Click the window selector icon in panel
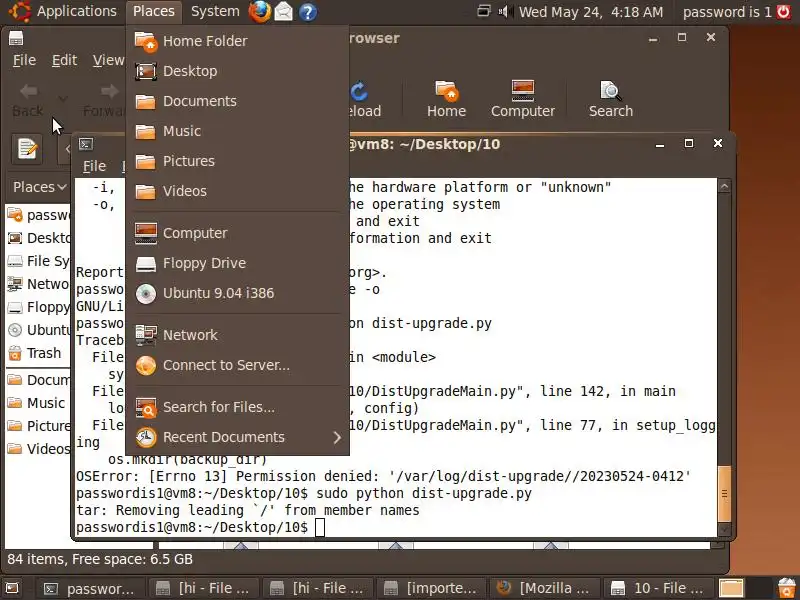 (x=483, y=11)
